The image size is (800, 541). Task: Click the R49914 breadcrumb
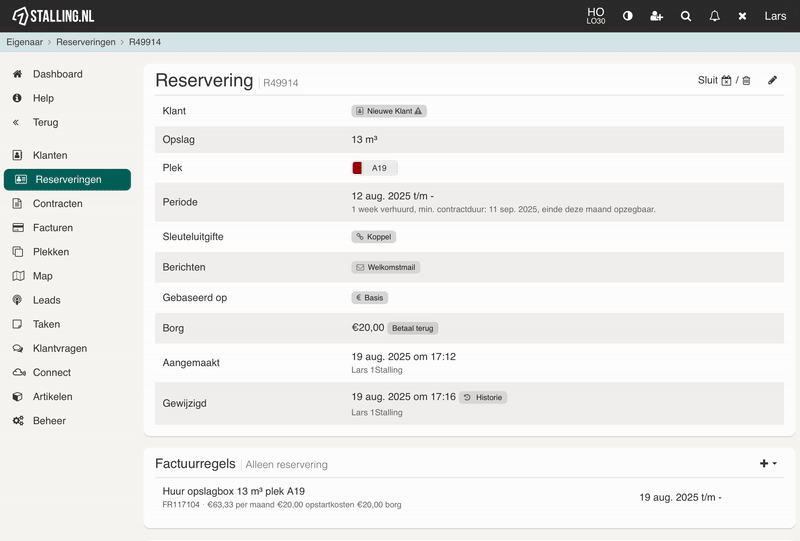[144, 42]
